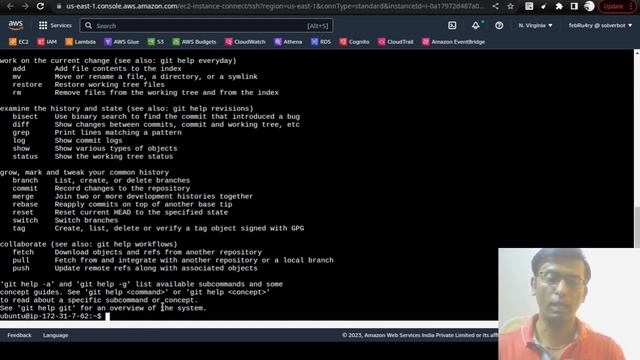Click the 'switch' command line
The width and height of the screenshot is (640, 360).
click(65, 220)
